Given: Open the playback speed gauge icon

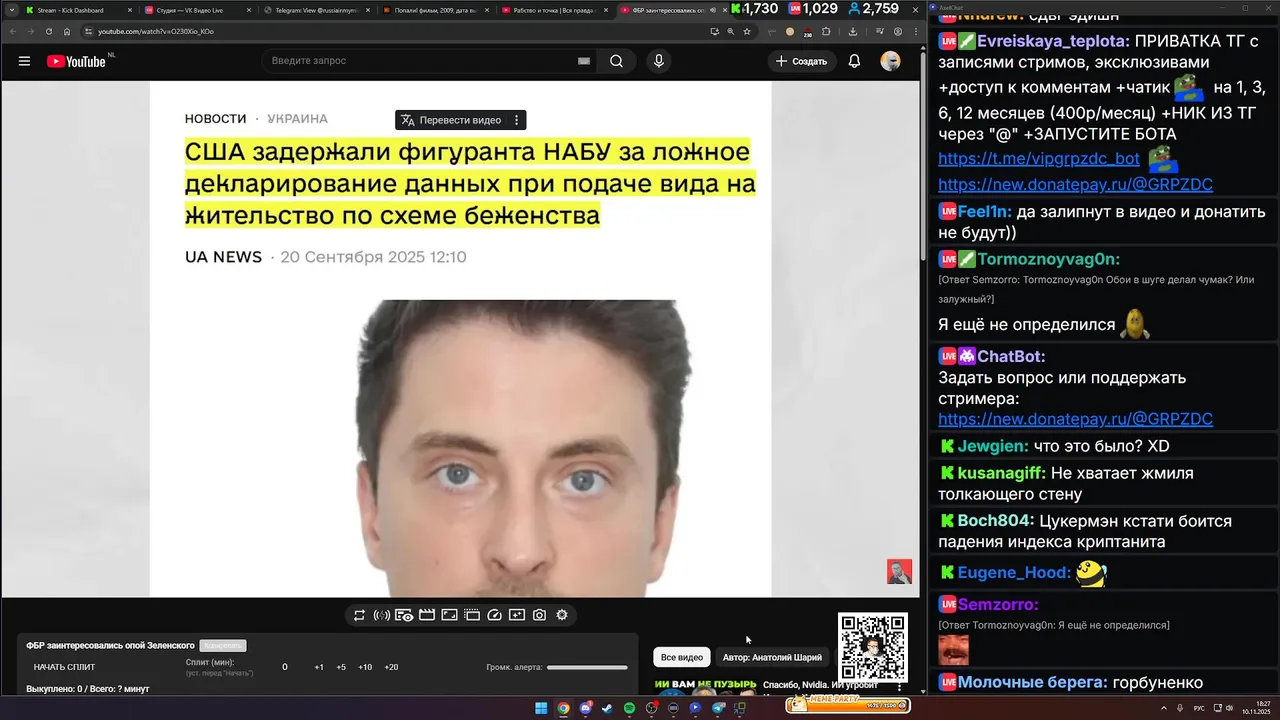Looking at the screenshot, I should click(x=494, y=615).
